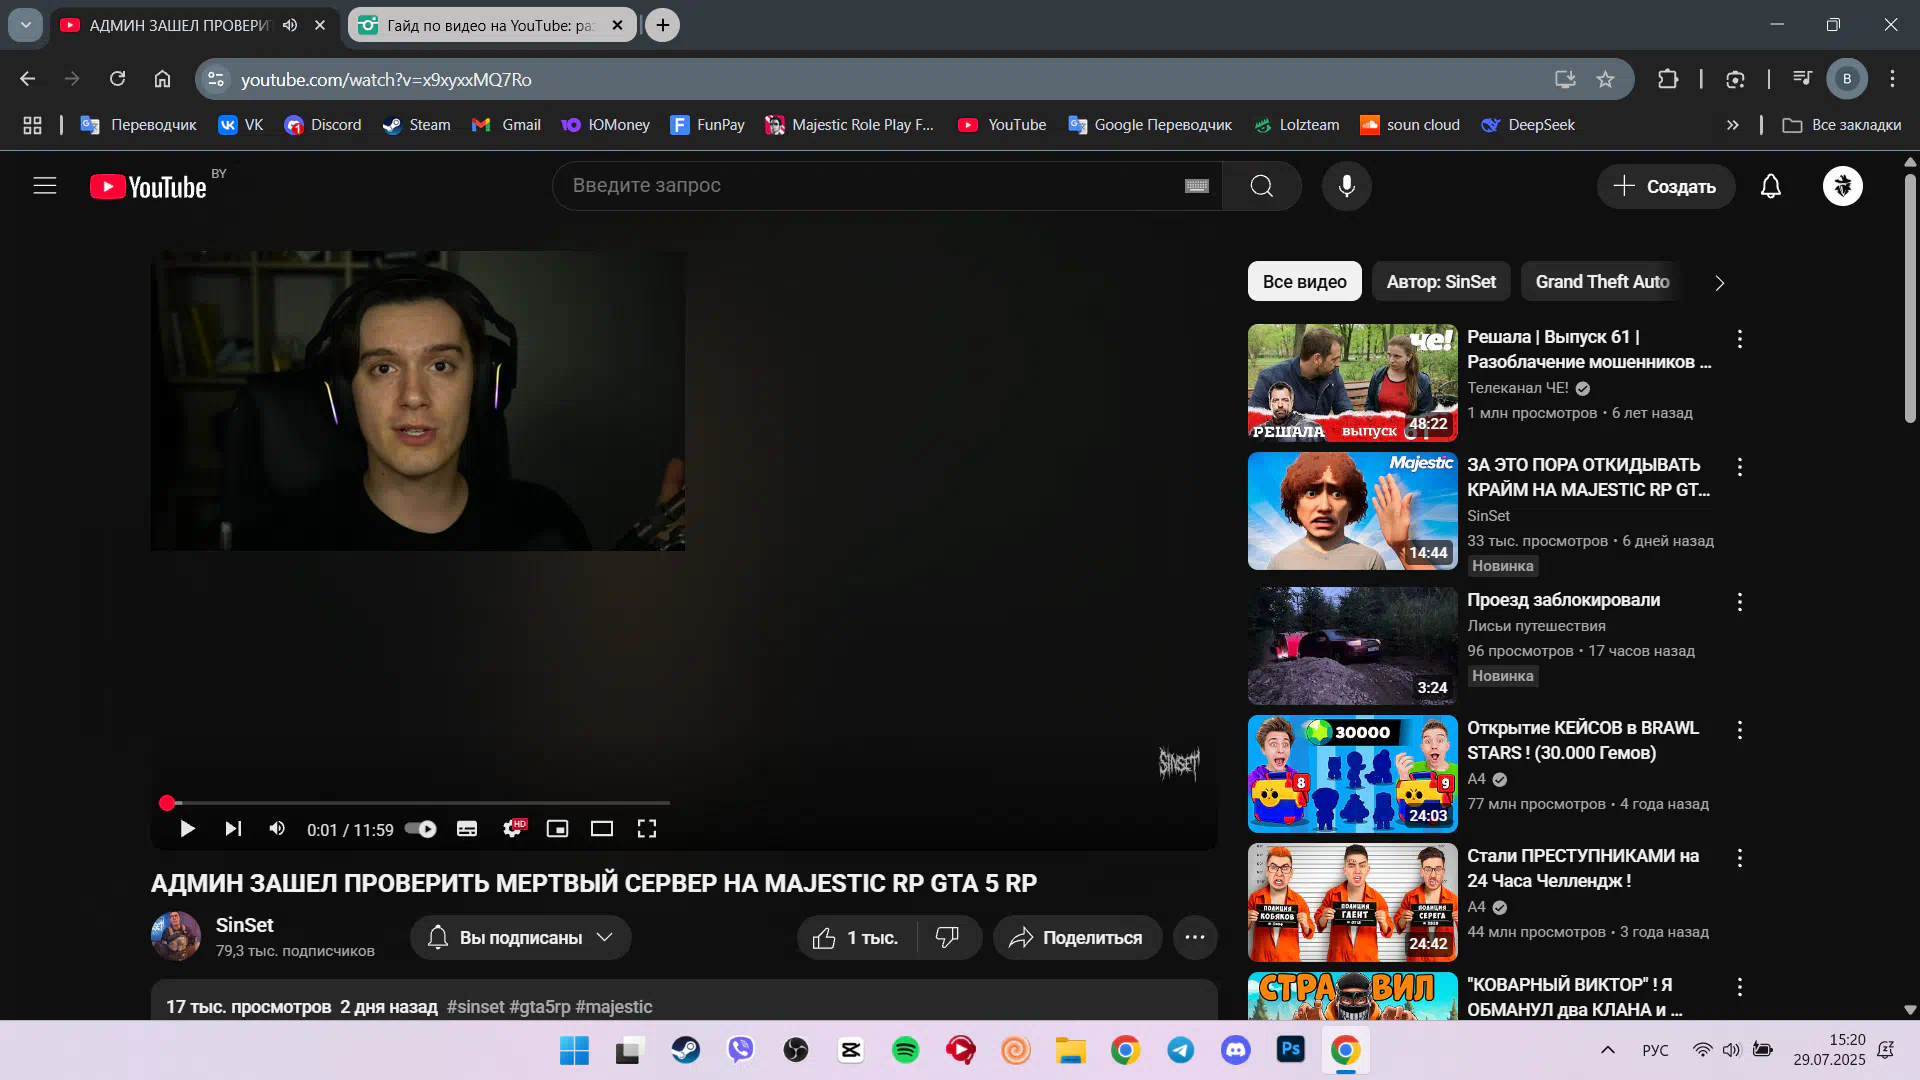Bookmark this page with the star

1605,79
